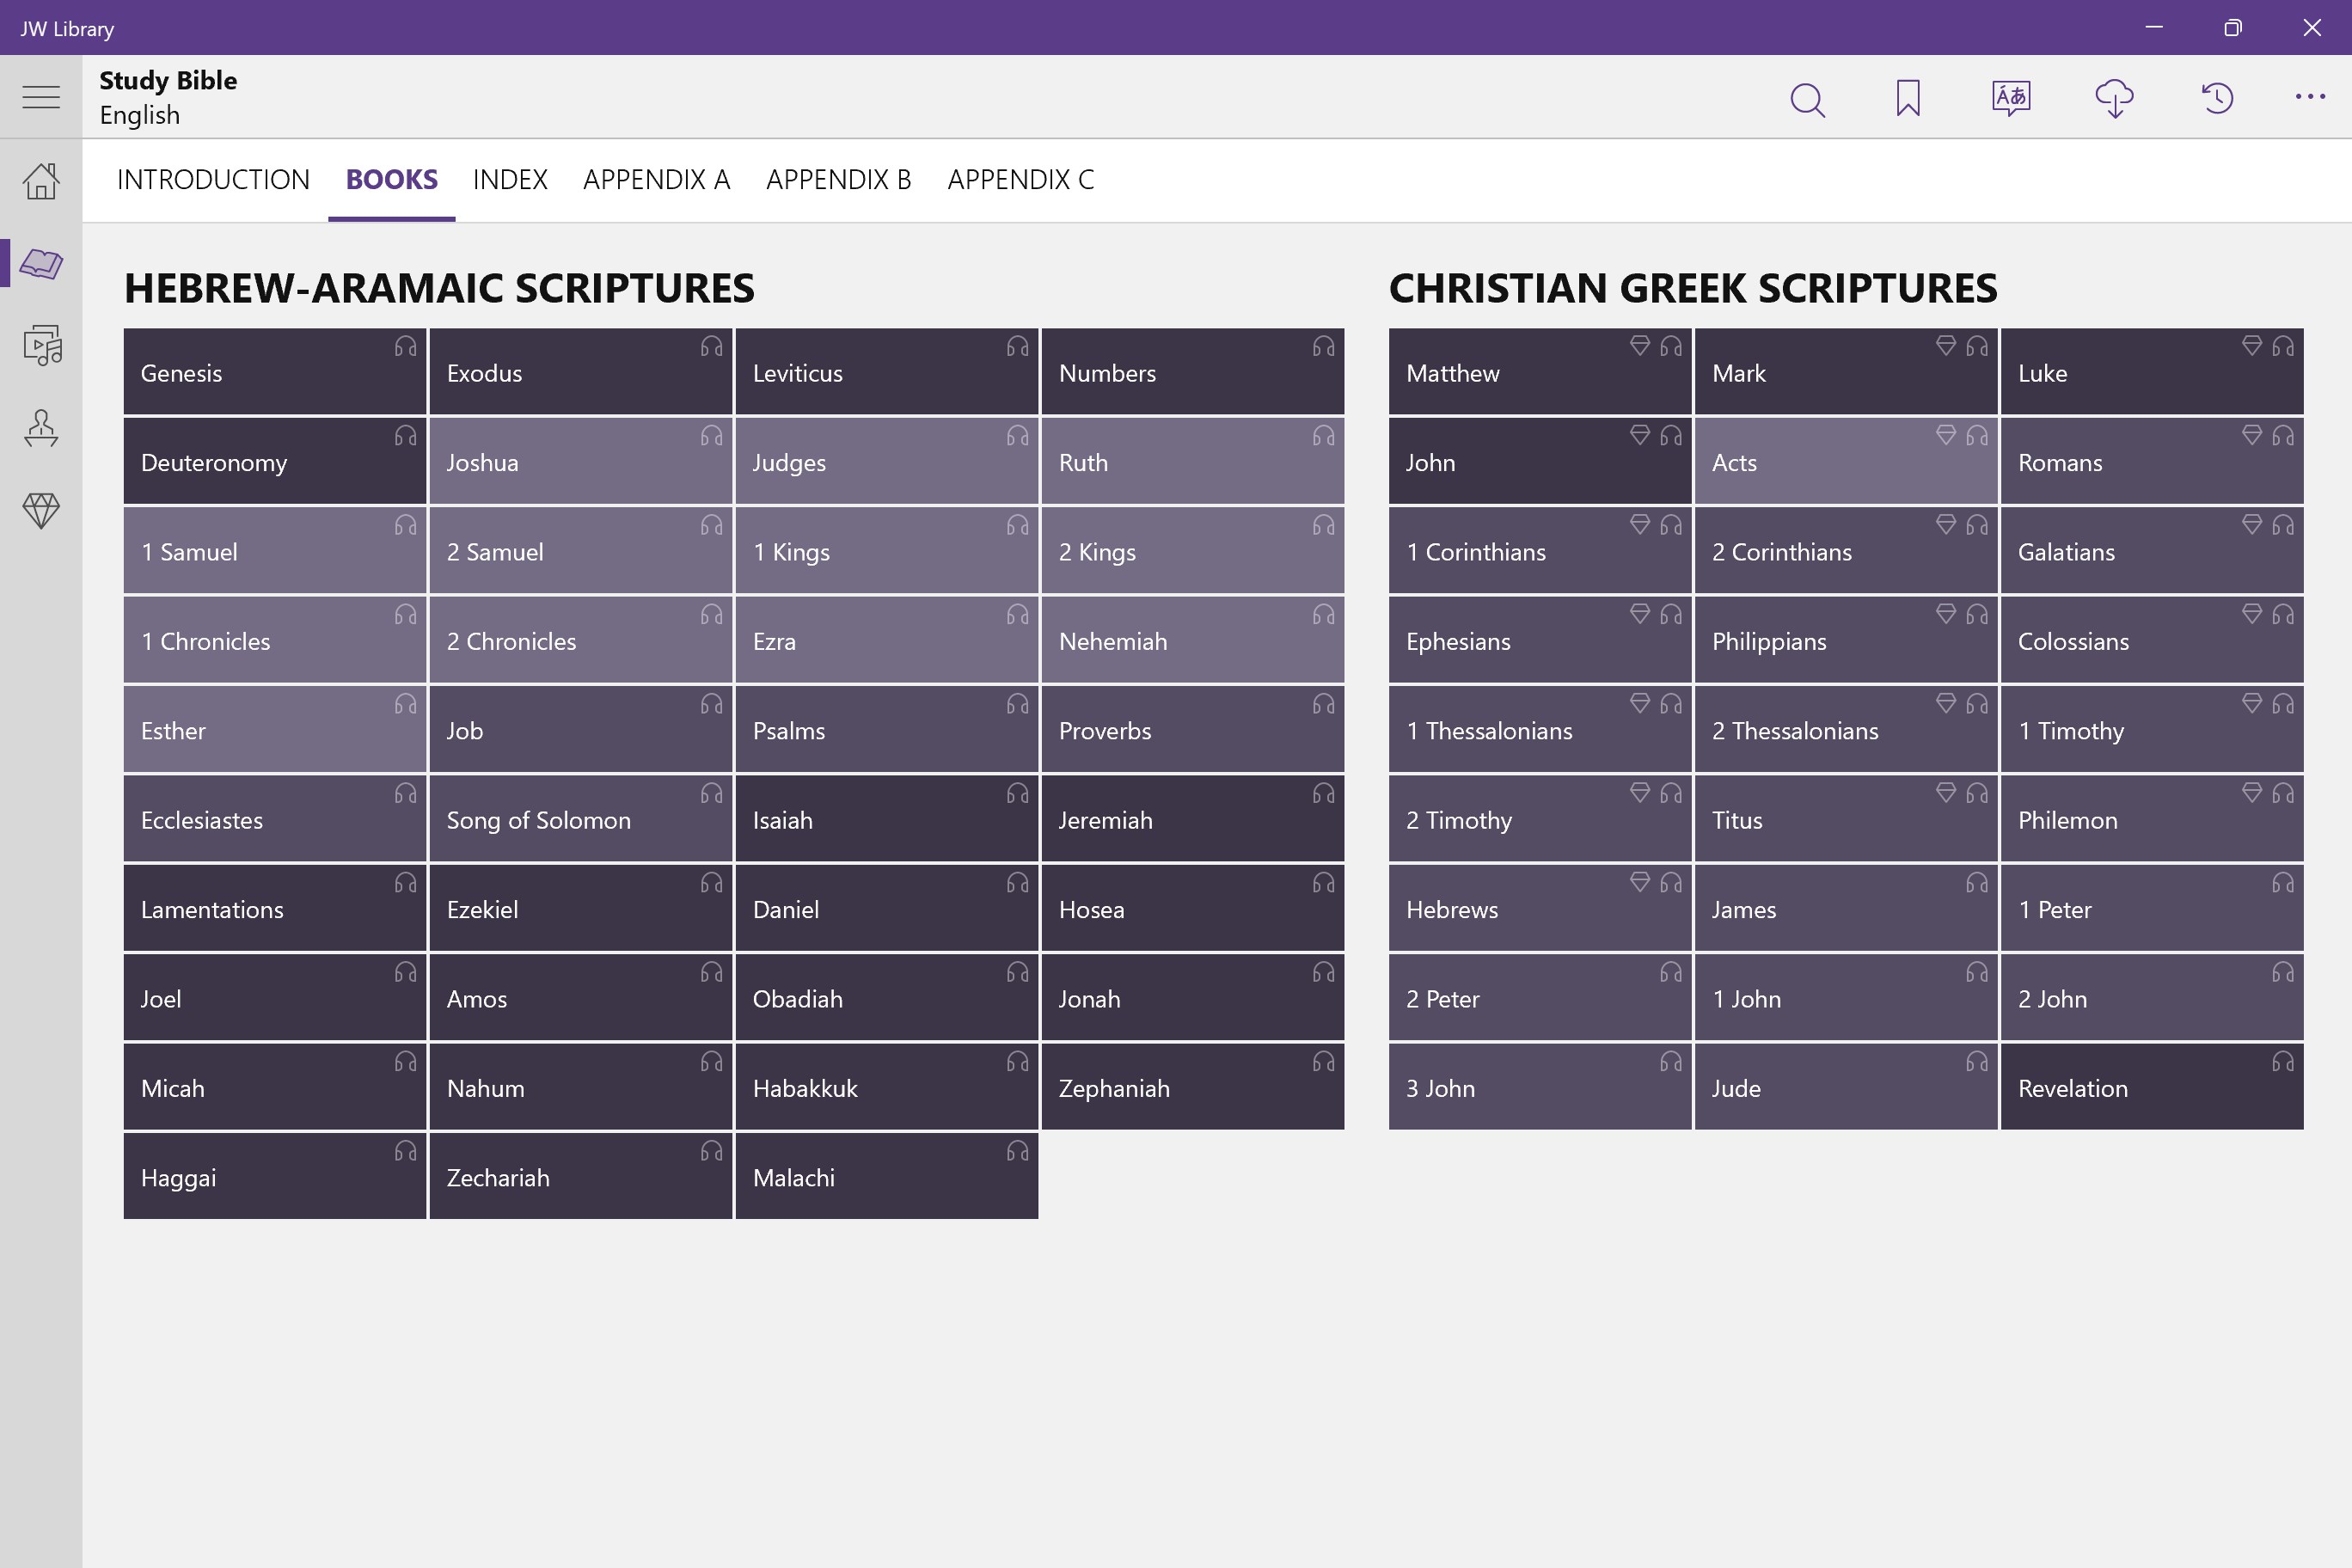
Task: Open the More options ellipsis
Action: 2310,97
